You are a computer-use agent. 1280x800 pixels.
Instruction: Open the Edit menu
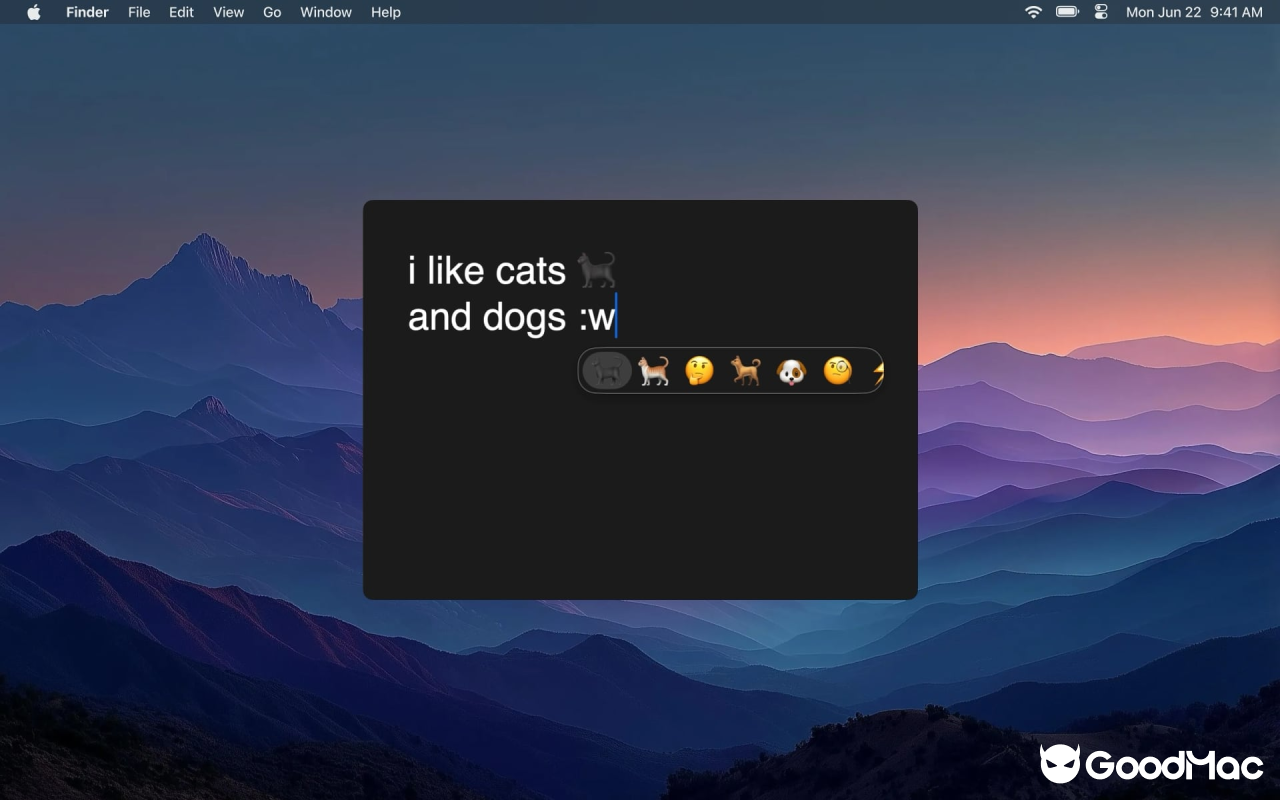point(181,12)
